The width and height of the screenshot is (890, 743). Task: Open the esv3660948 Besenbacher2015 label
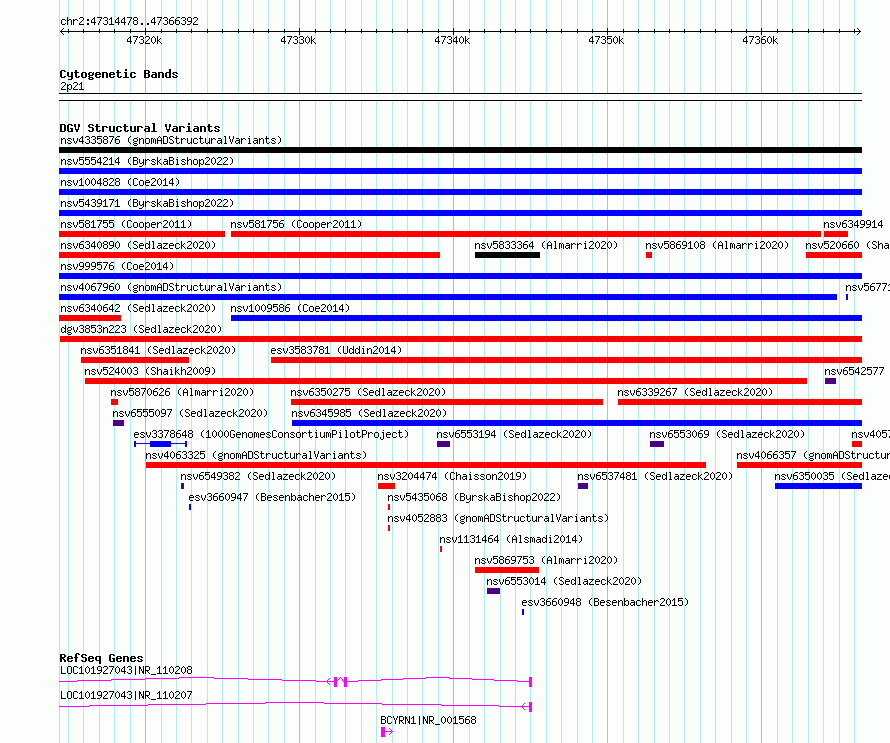[605, 602]
